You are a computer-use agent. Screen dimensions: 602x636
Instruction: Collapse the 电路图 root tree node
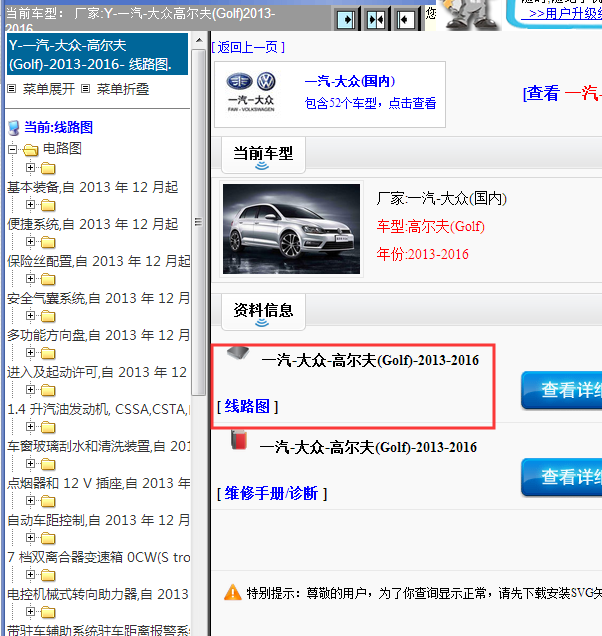tap(13, 149)
